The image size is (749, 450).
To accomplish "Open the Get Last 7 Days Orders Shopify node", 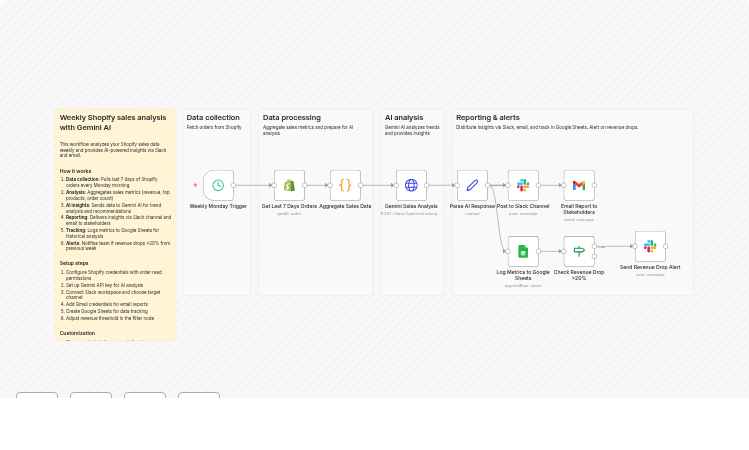I will [x=289, y=185].
